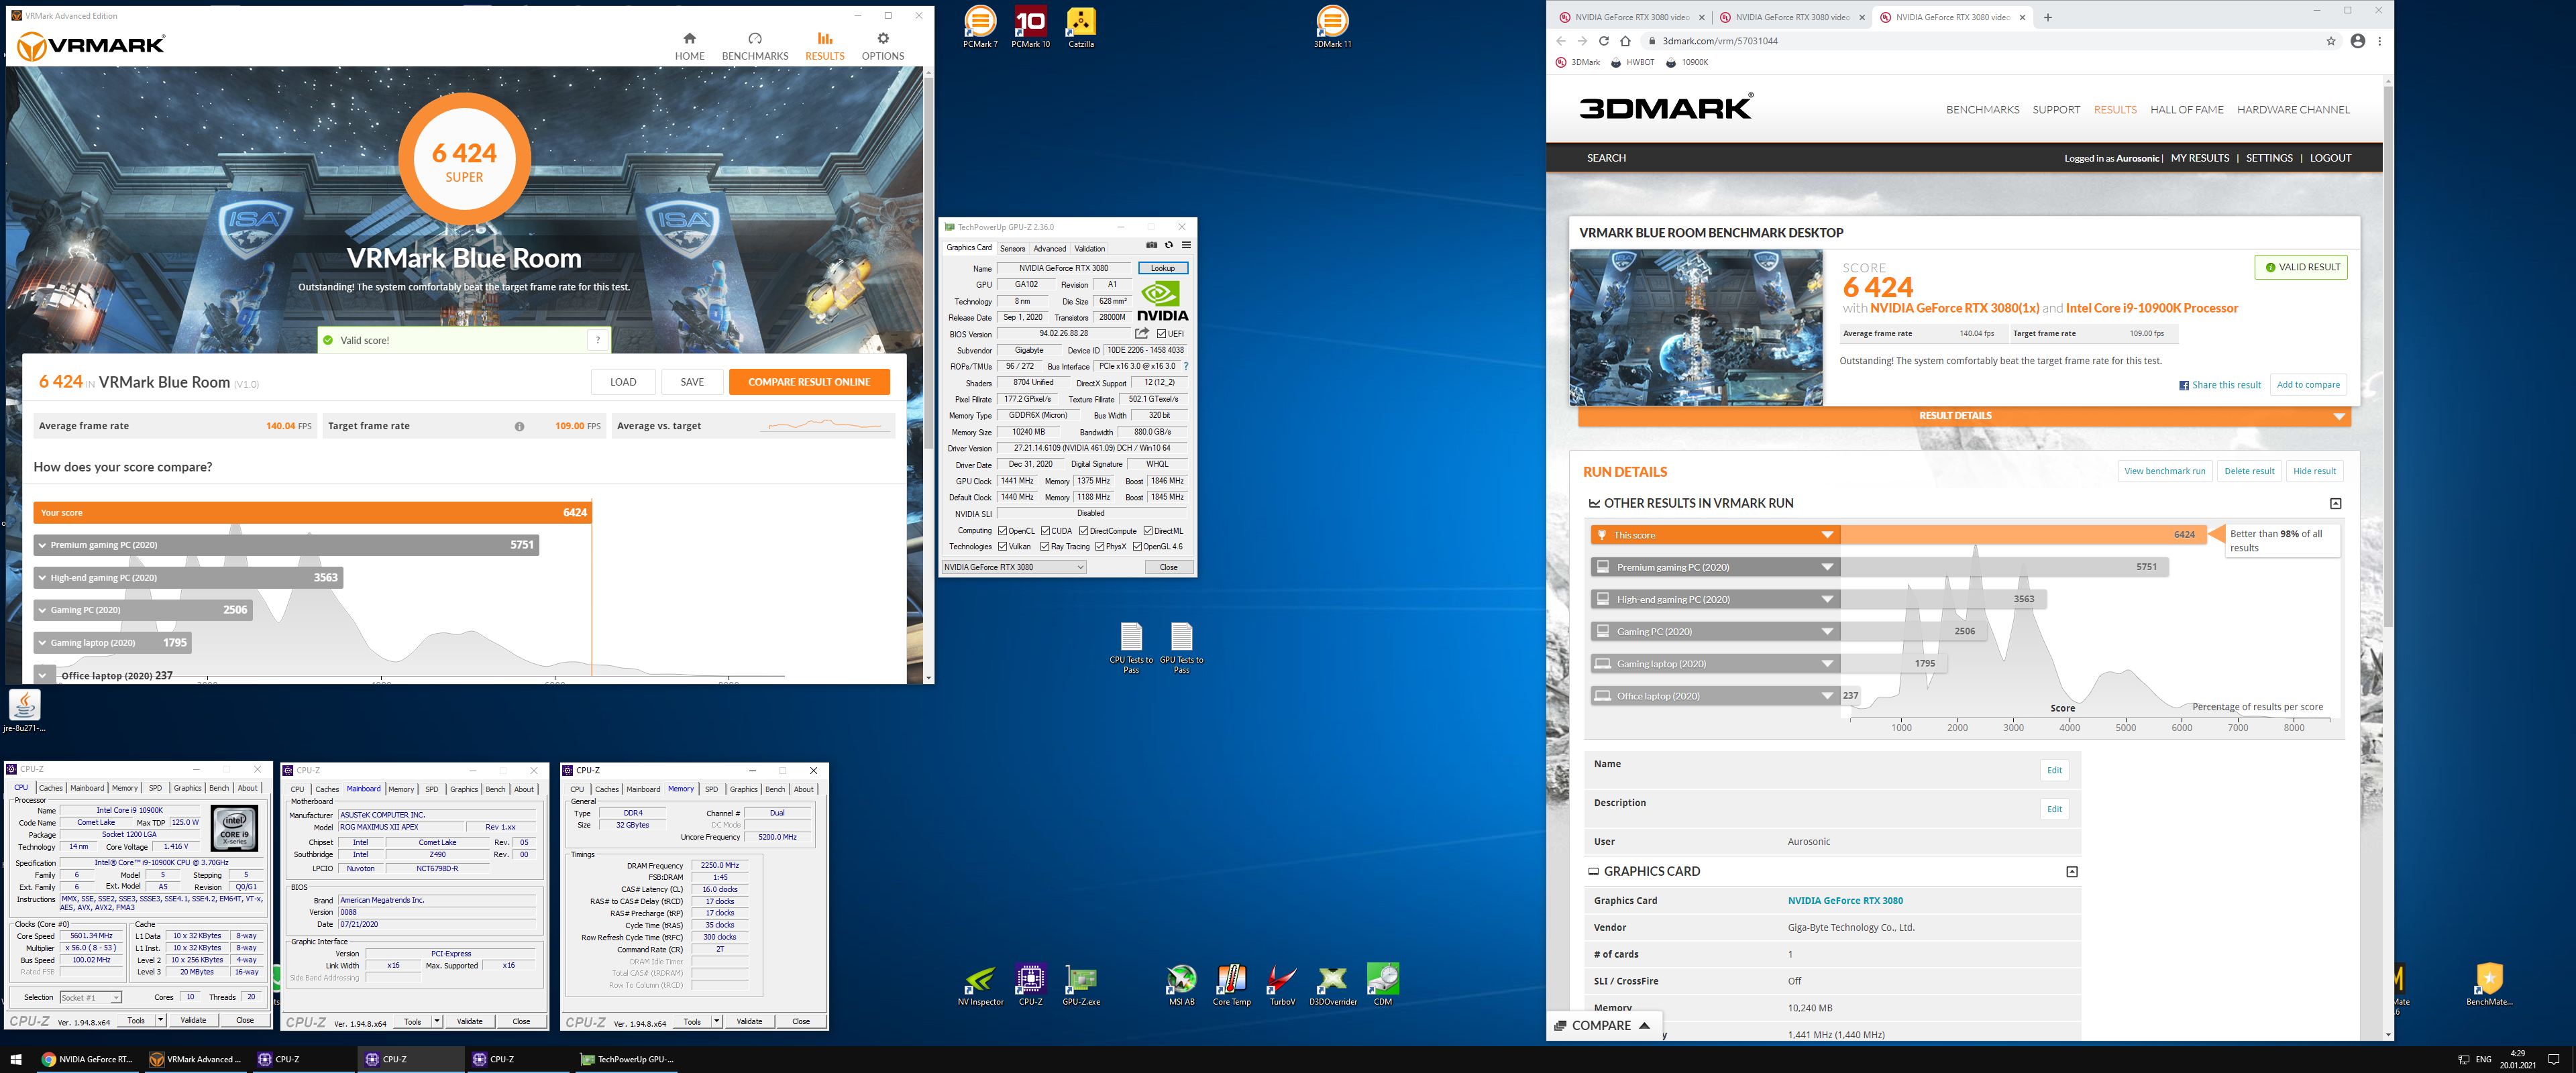Viewport: 2576px width, 1073px height.
Task: Take a GPU-Z screenshot with camera icon
Action: [x=1151, y=245]
